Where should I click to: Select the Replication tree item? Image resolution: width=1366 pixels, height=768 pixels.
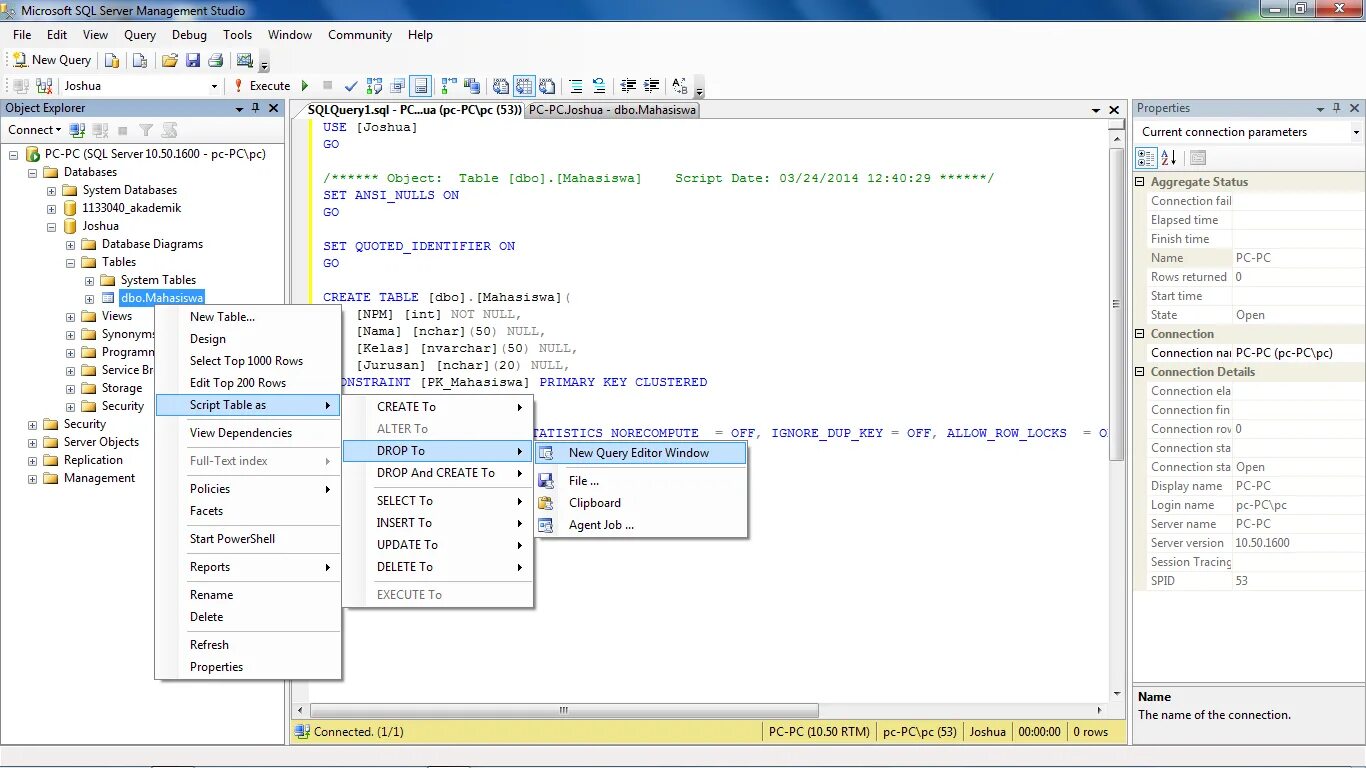(93, 460)
